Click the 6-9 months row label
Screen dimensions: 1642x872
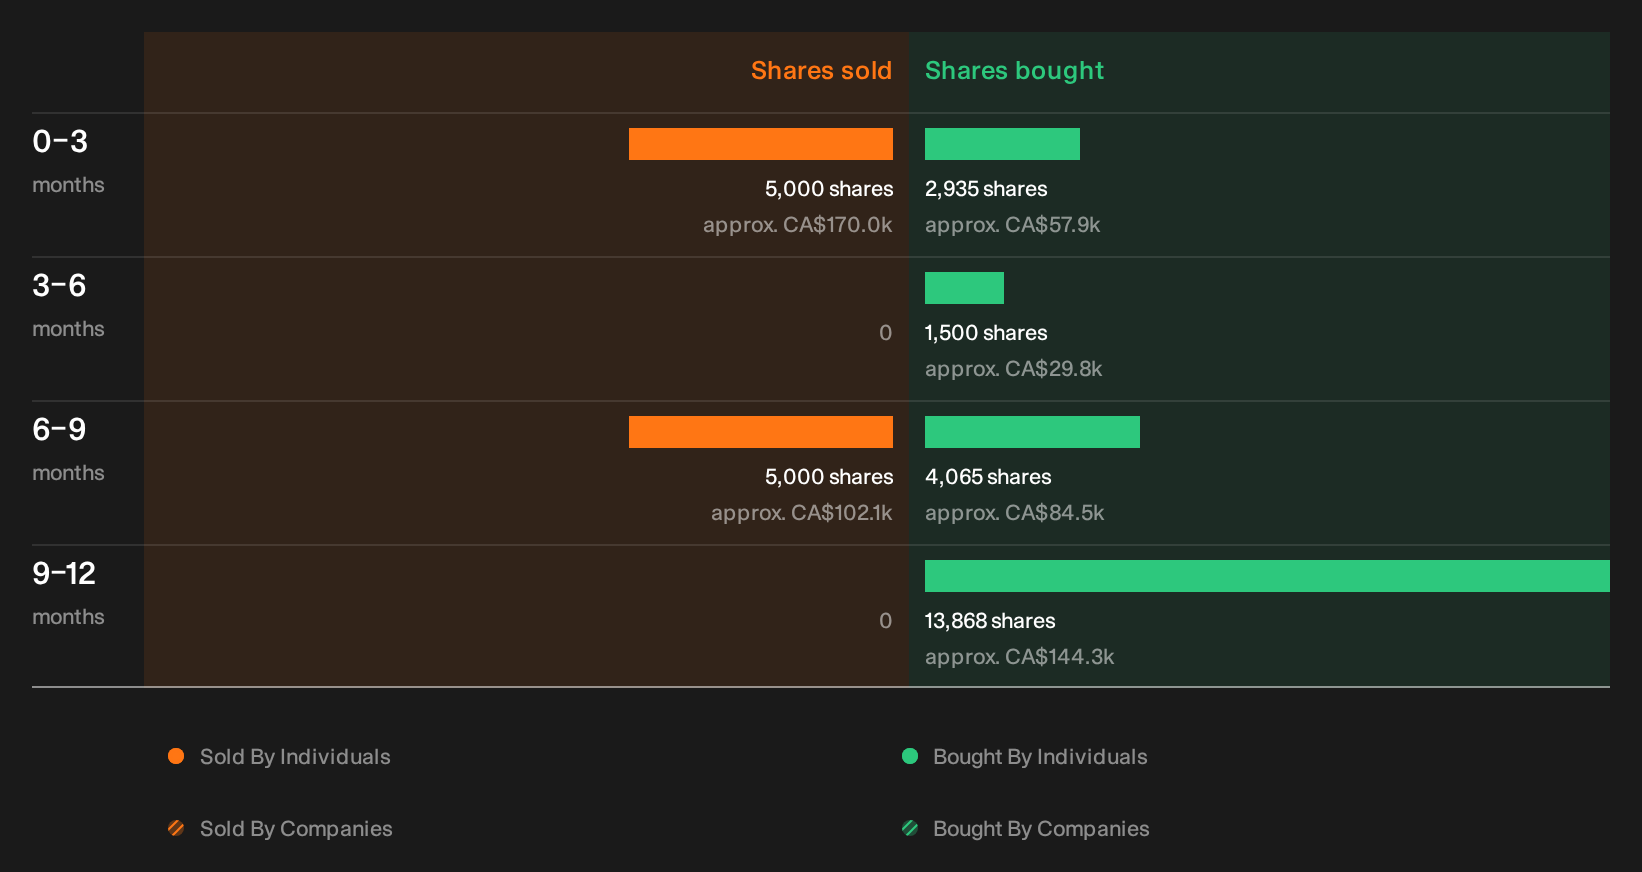point(68,450)
